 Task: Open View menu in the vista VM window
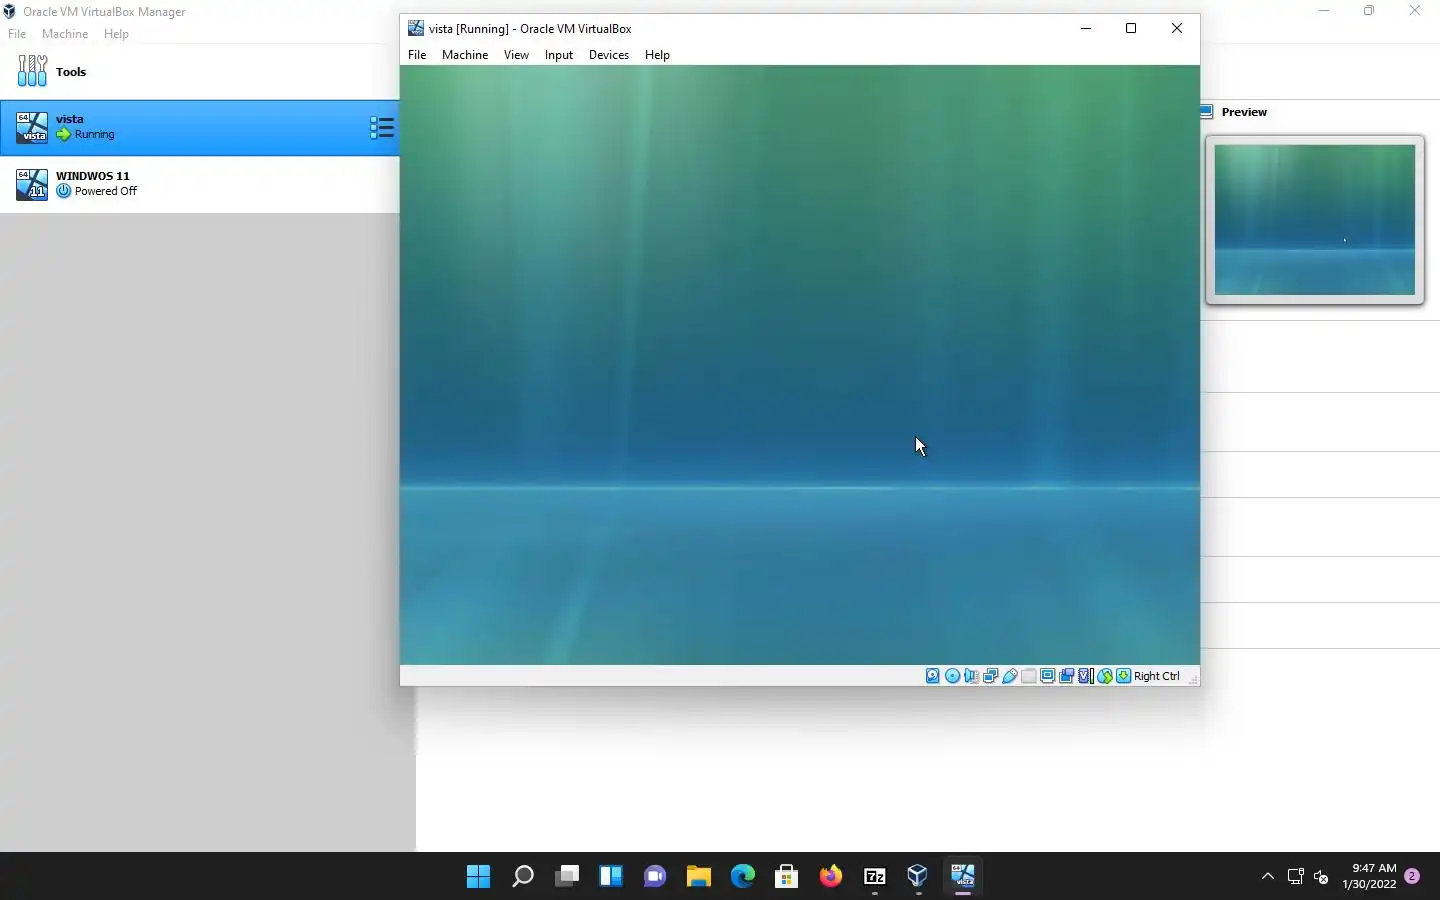(x=516, y=55)
